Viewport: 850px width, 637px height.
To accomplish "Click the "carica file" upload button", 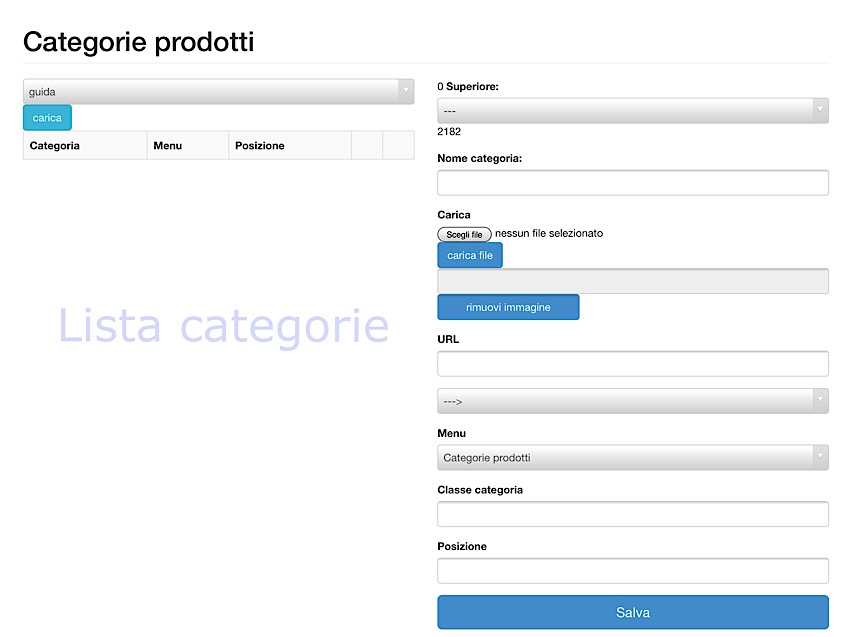I will coord(469,255).
